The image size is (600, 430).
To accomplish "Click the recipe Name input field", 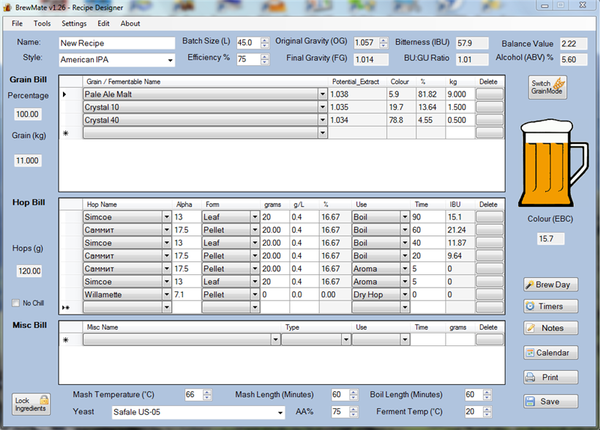I will pos(116,43).
